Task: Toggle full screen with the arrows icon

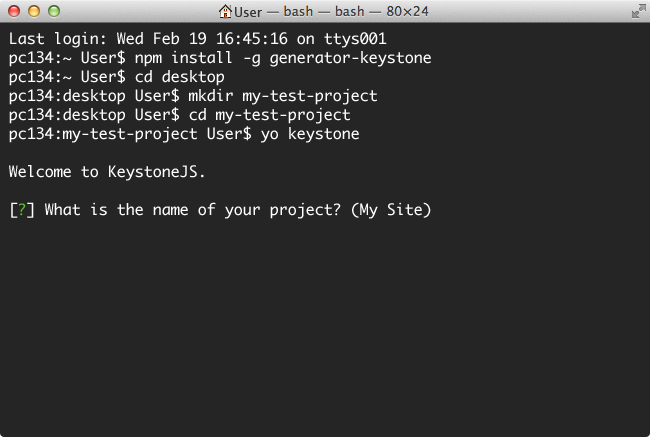Action: point(638,12)
